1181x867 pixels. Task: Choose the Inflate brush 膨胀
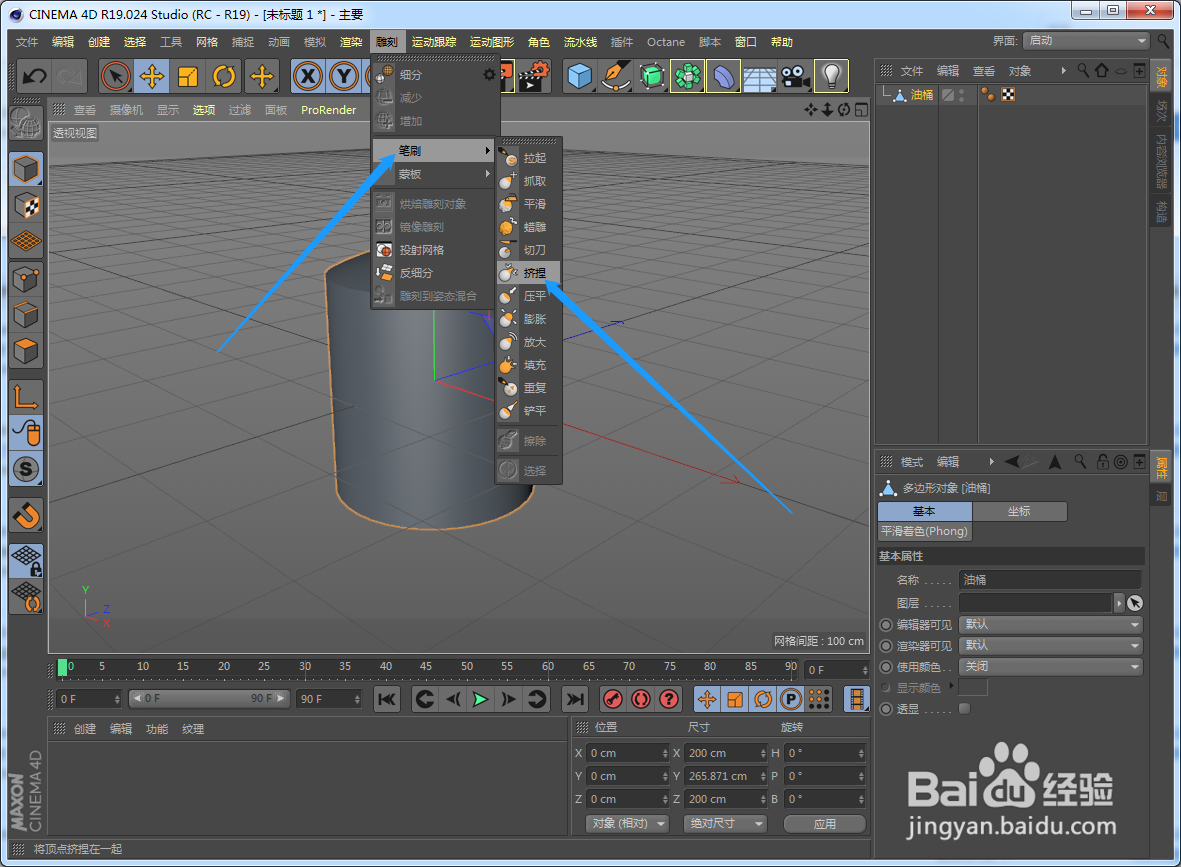pyautogui.click(x=527, y=319)
